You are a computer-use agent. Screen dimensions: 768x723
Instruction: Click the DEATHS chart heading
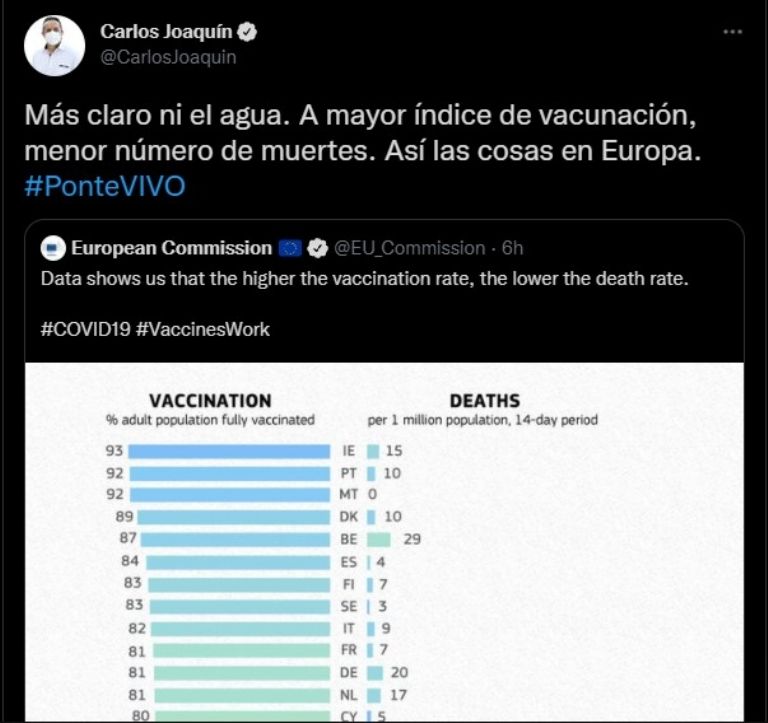point(485,401)
